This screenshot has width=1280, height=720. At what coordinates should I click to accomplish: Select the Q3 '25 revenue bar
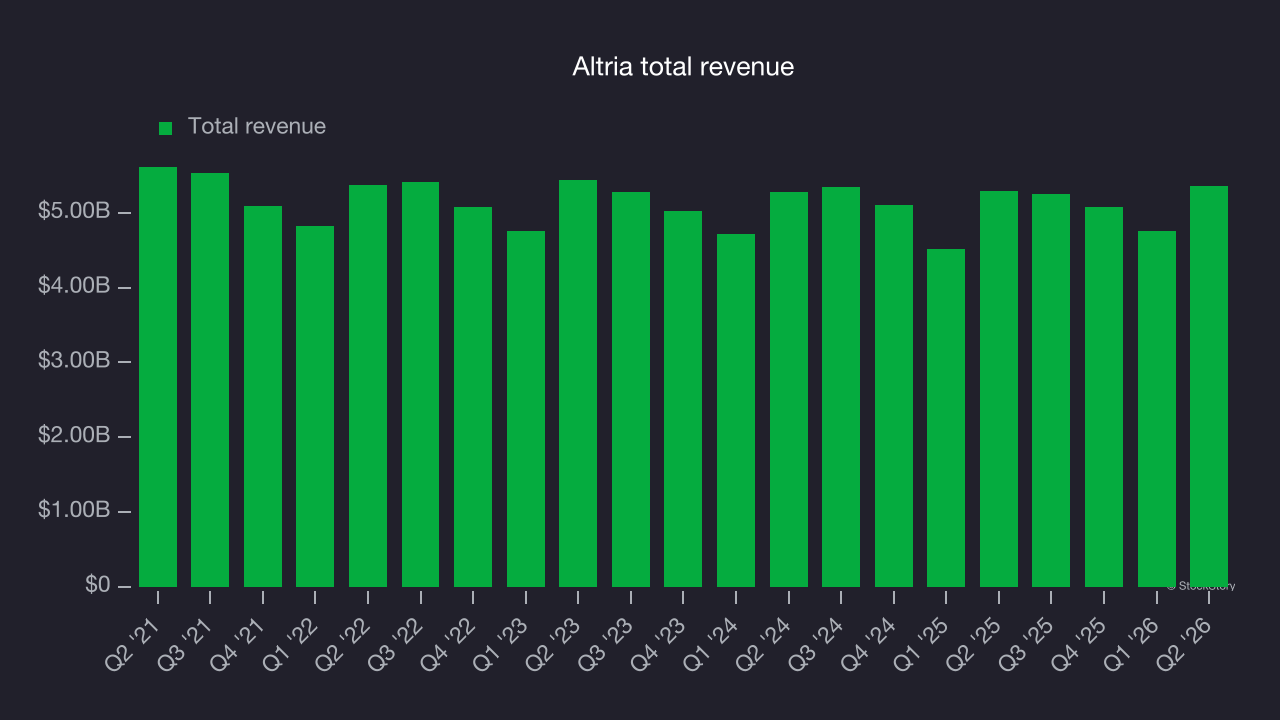pyautogui.click(x=1051, y=390)
